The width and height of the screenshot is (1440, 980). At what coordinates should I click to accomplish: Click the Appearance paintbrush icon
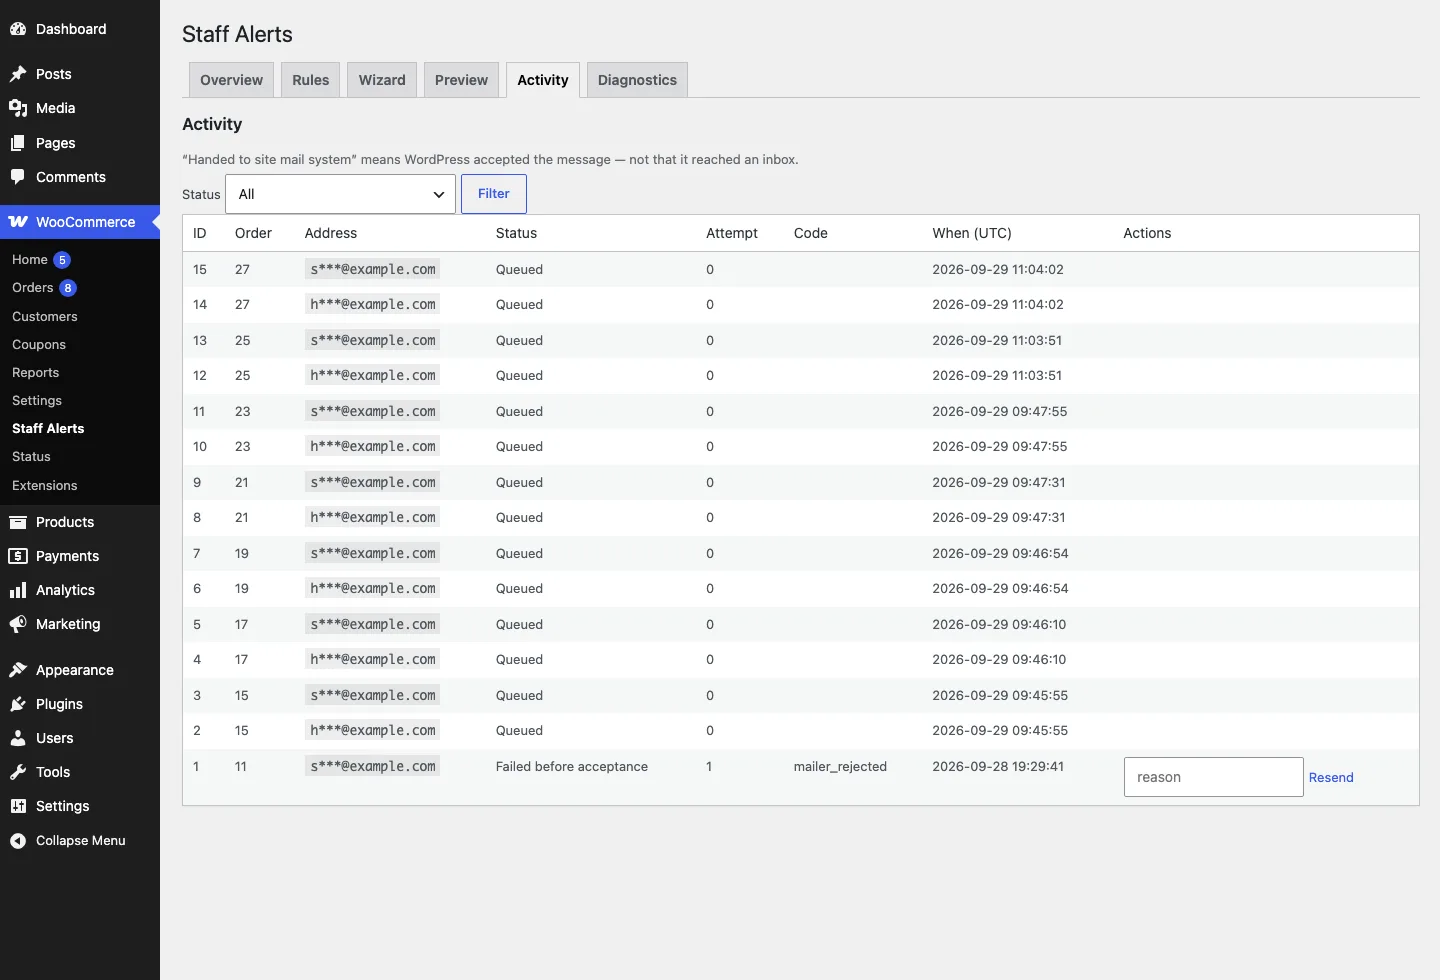click(18, 670)
